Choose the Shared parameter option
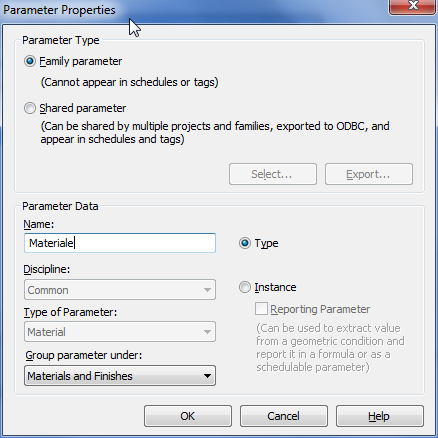 point(30,108)
